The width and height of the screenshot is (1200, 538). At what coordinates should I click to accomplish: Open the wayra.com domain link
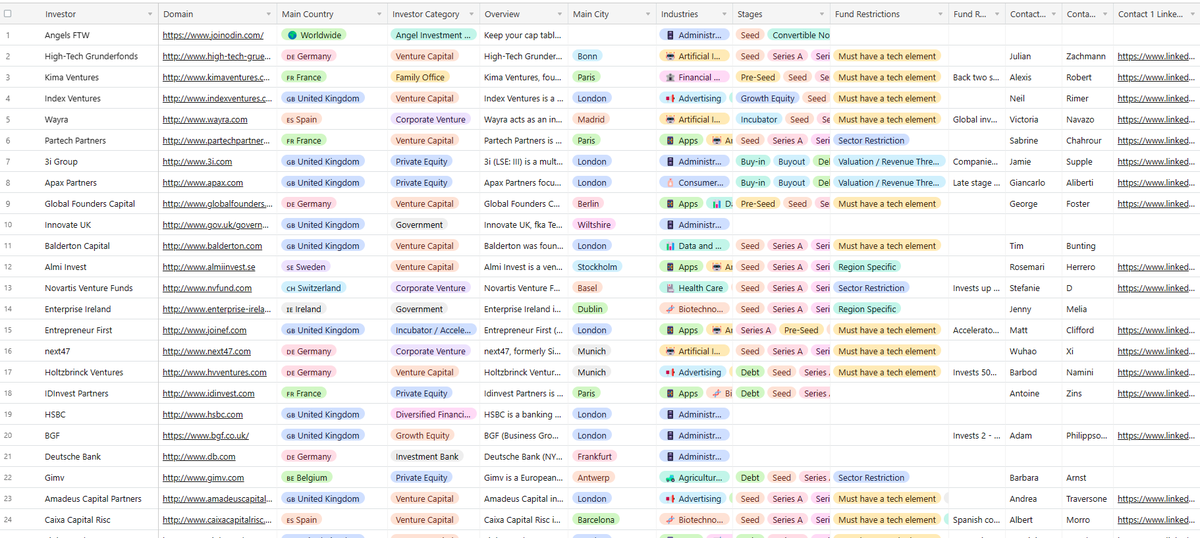pos(206,119)
